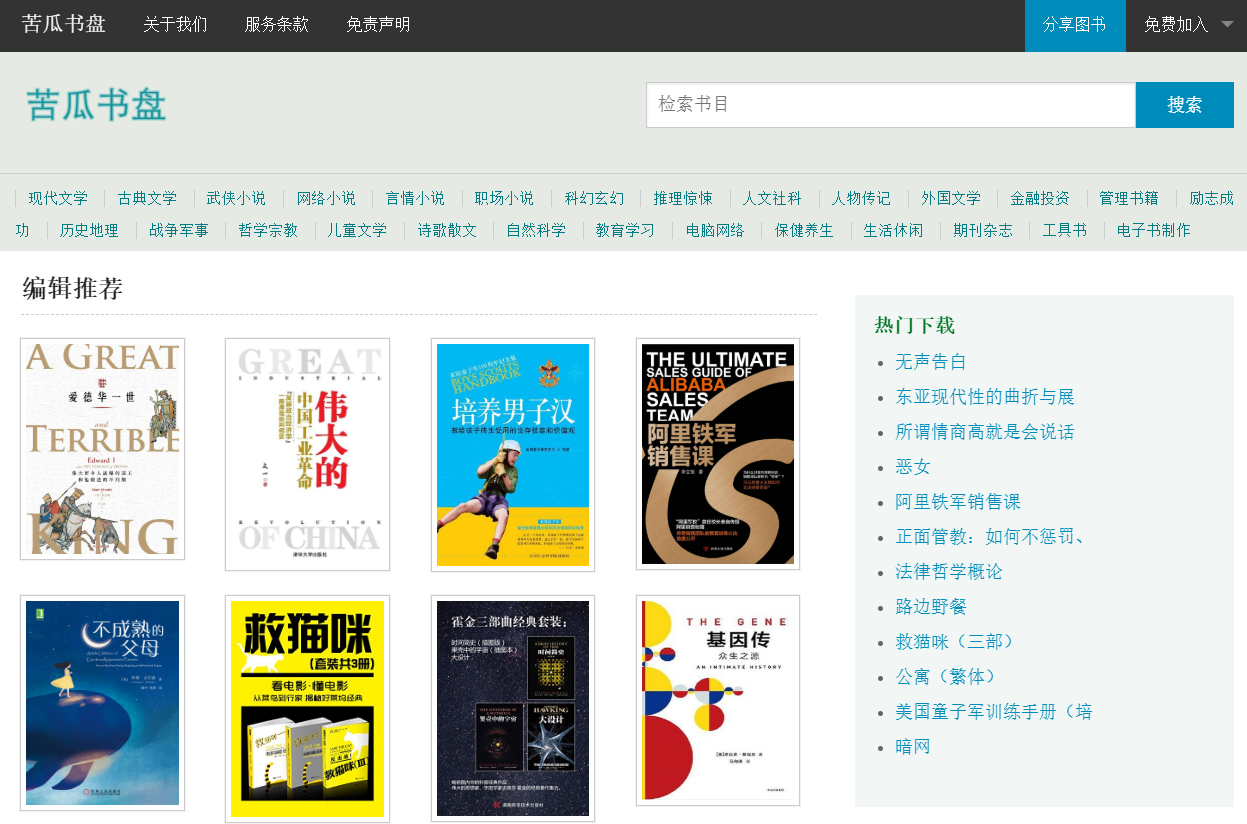The height and width of the screenshot is (824, 1247).
Task: Focus the 检索书目 search field
Action: [891, 105]
